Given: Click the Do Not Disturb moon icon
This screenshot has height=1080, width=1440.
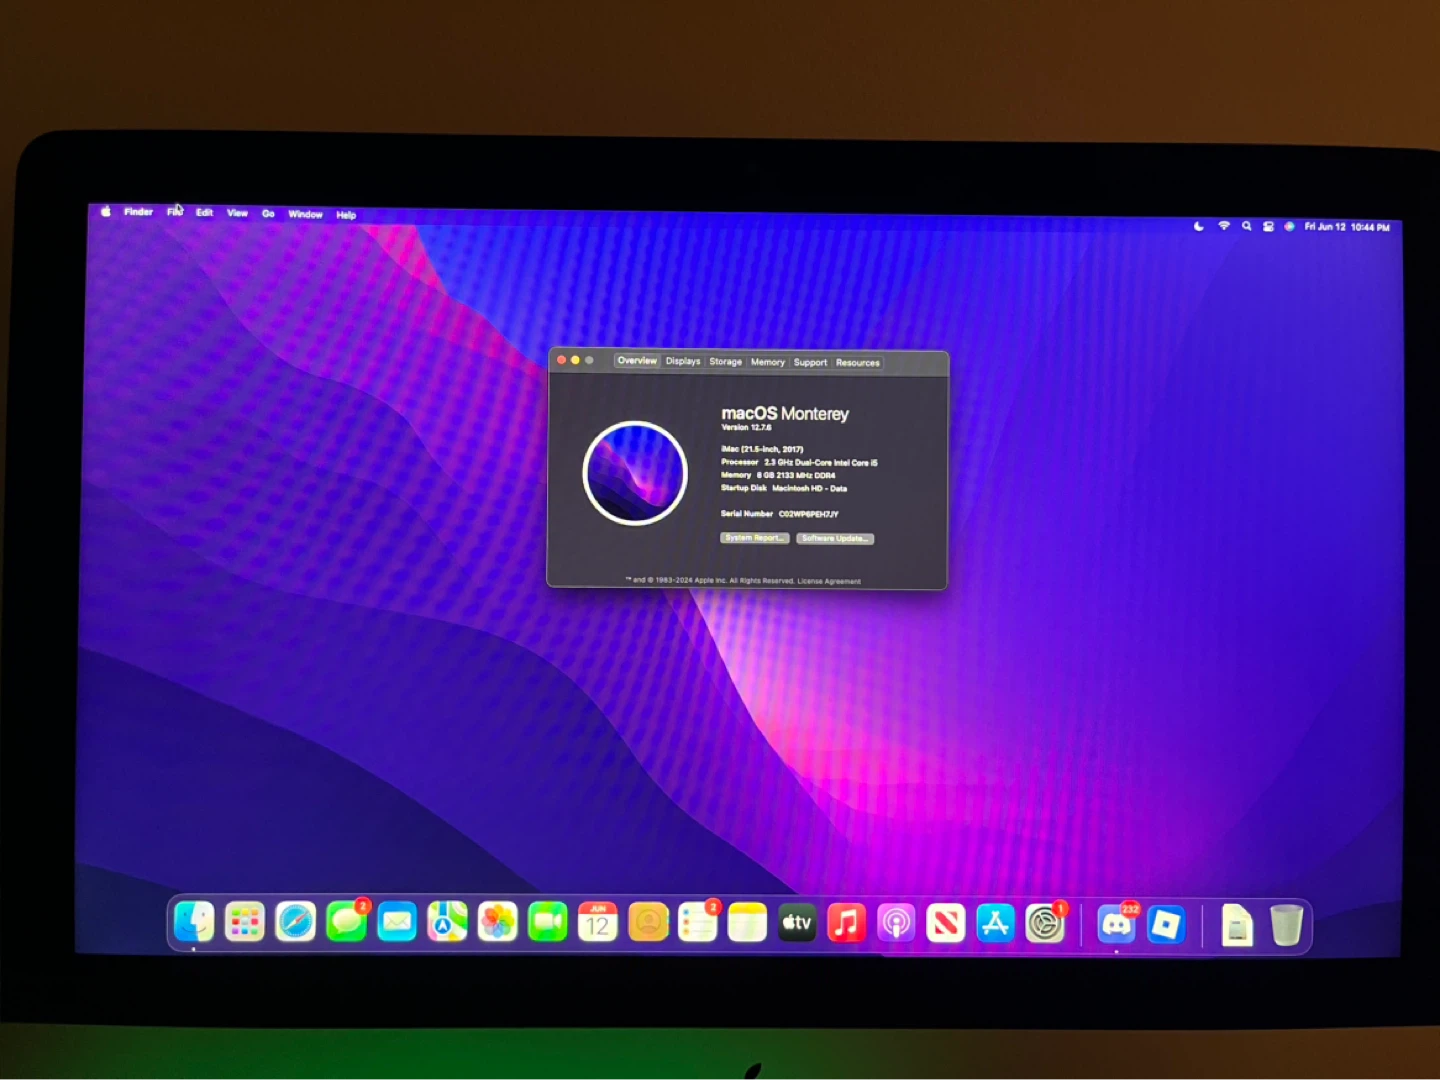Looking at the screenshot, I should click(1198, 226).
